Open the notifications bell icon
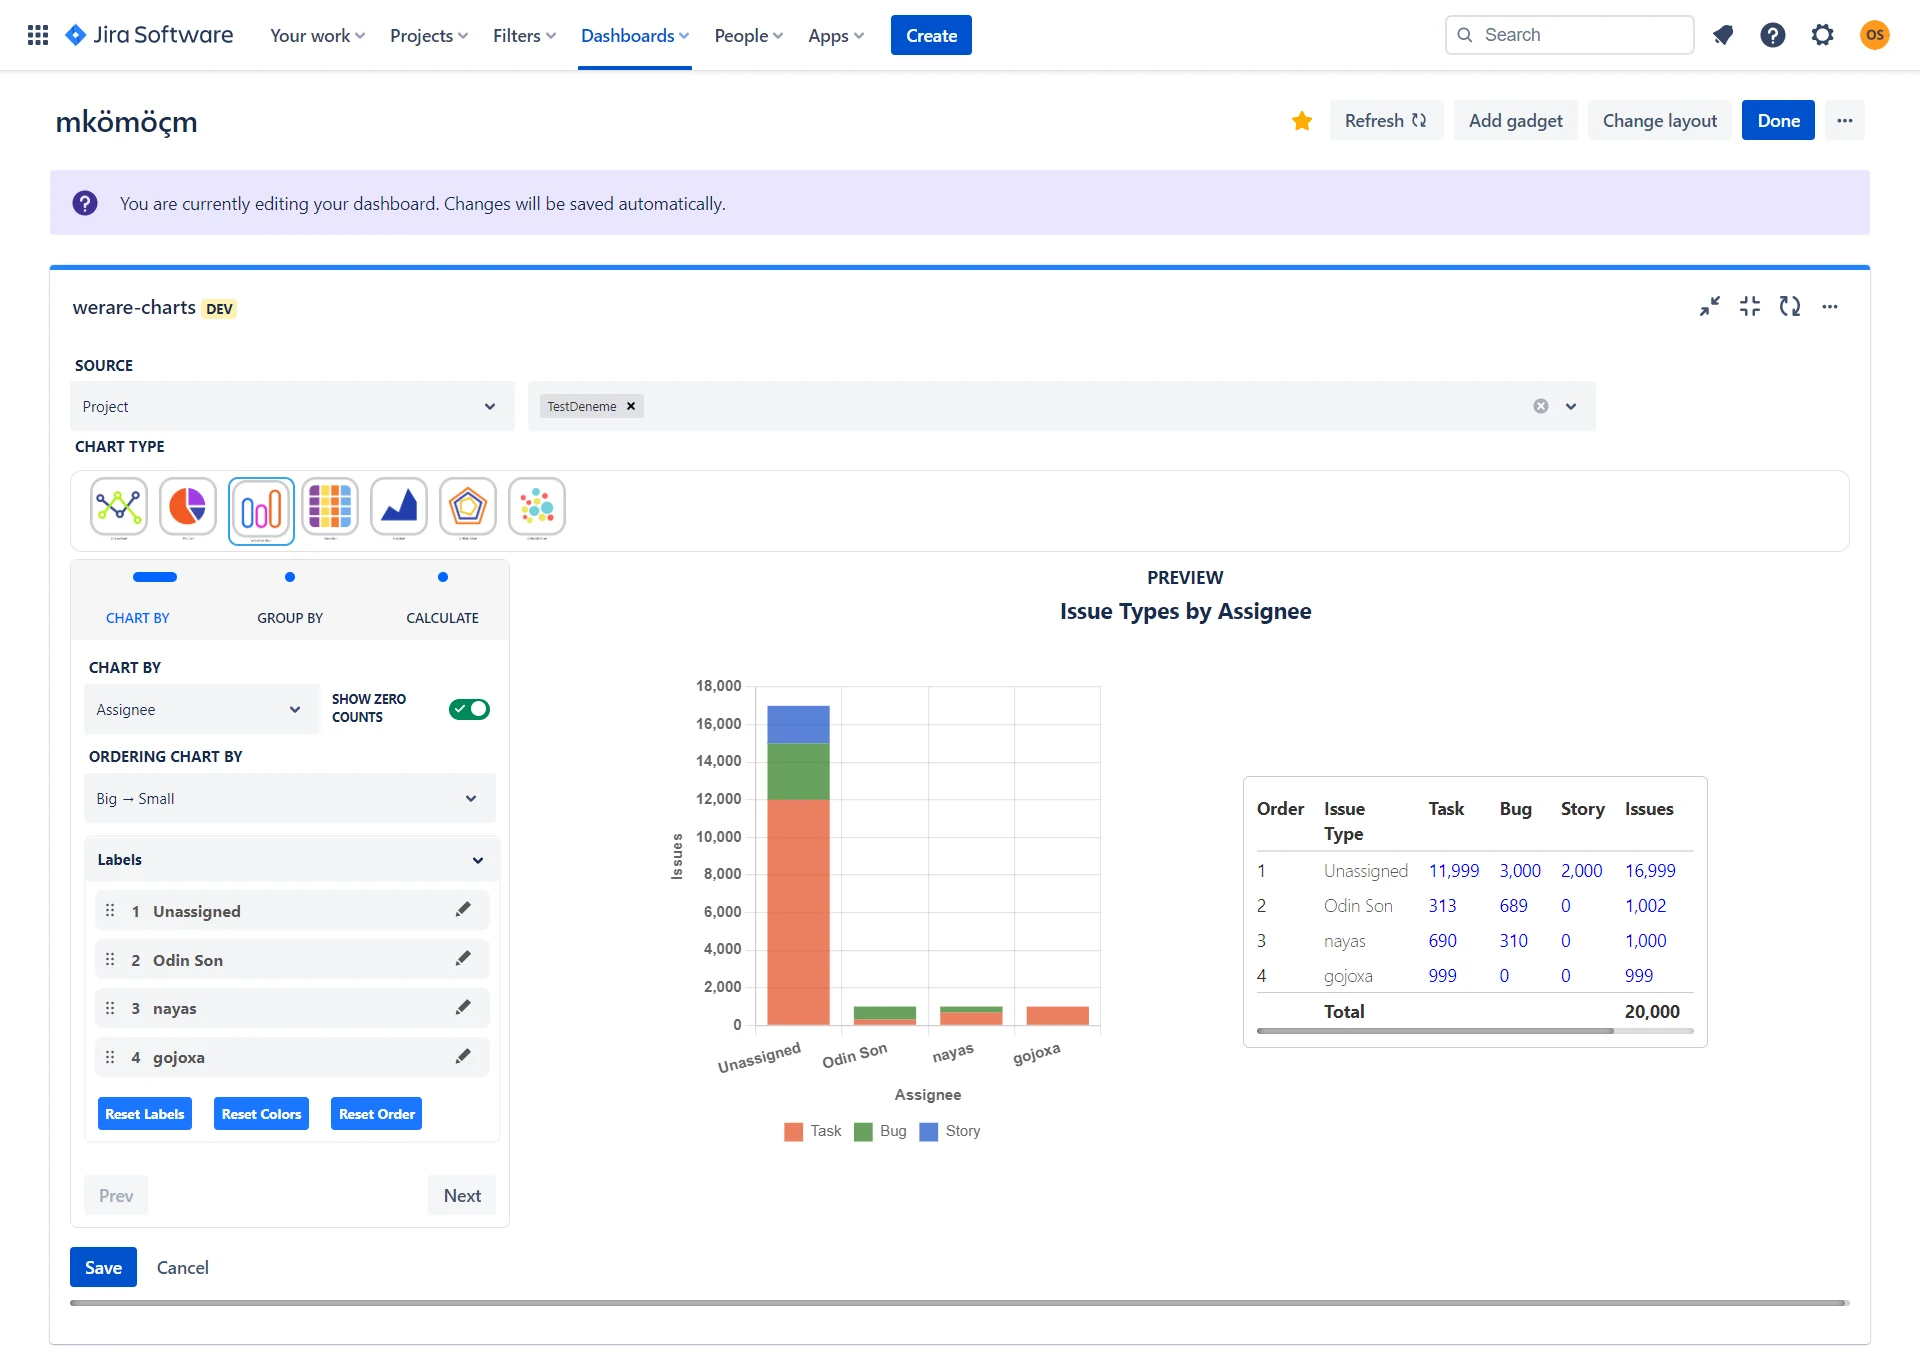Viewport: 1920px width, 1363px height. (x=1722, y=35)
